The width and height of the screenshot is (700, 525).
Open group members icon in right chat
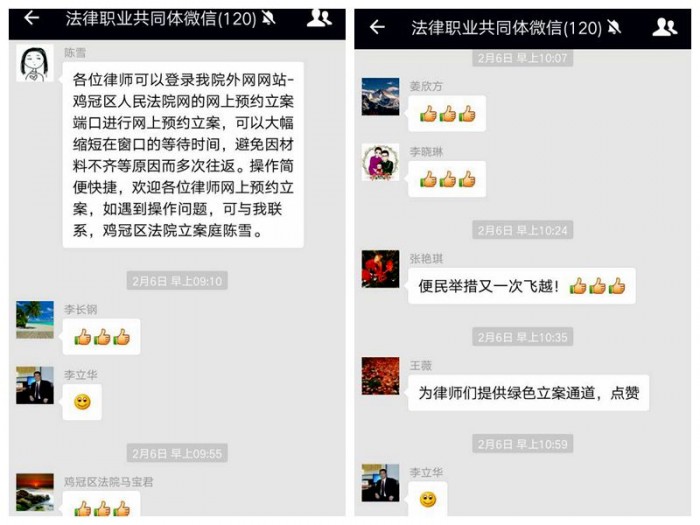tap(665, 27)
